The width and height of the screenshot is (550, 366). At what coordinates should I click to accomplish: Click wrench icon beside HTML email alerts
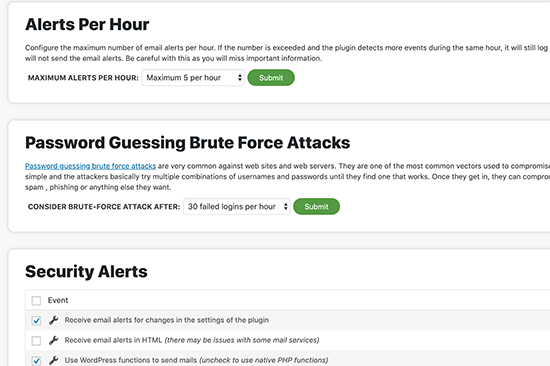[54, 340]
